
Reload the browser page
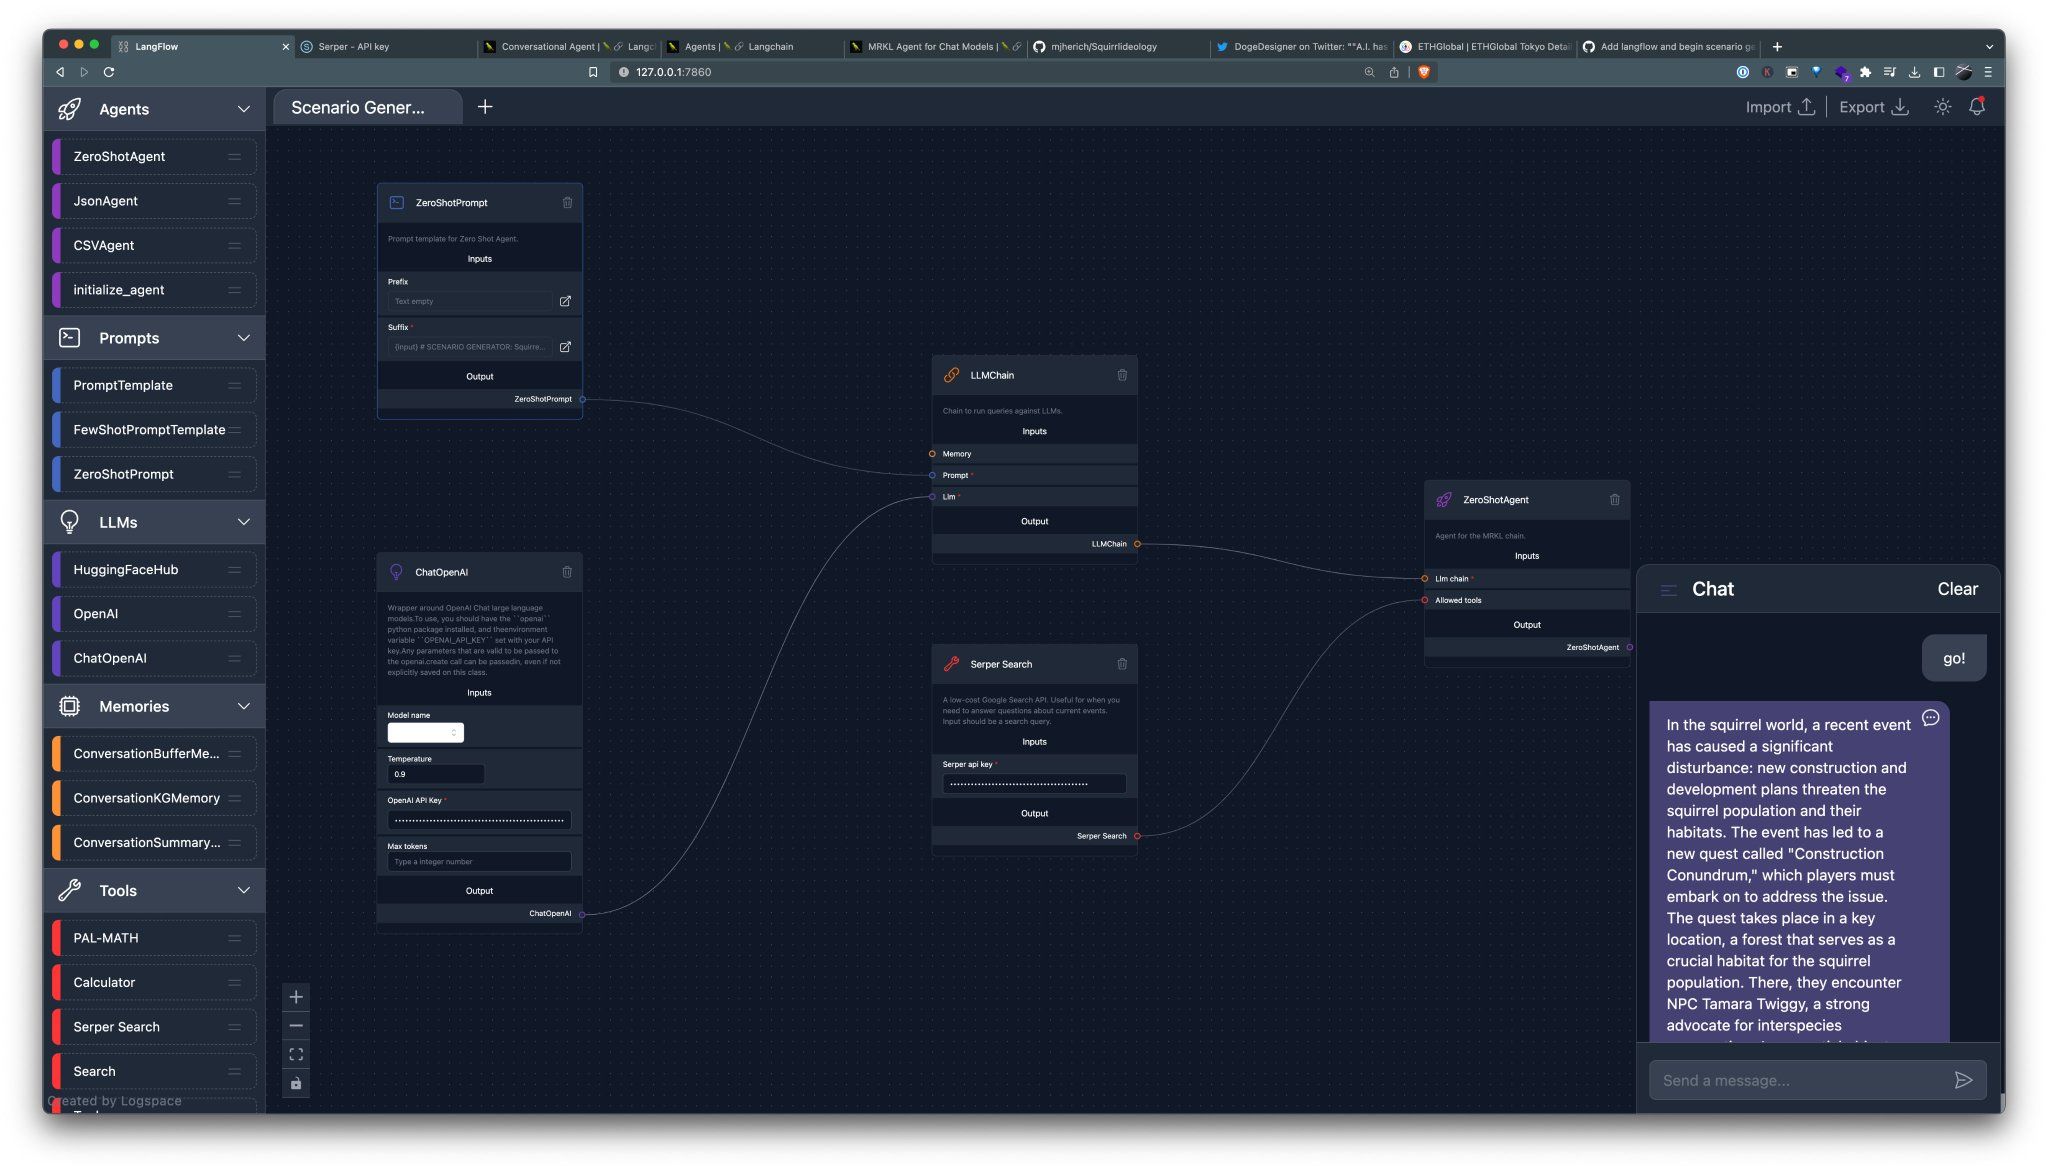pyautogui.click(x=109, y=72)
